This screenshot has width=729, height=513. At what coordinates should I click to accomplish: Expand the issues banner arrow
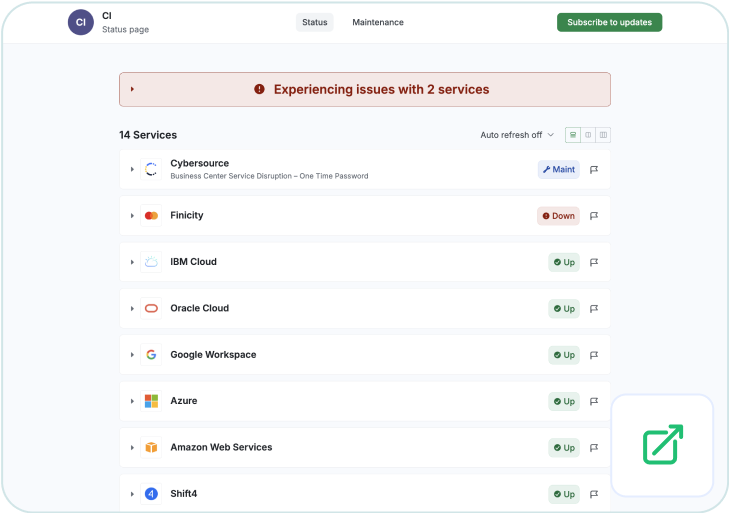(x=132, y=89)
